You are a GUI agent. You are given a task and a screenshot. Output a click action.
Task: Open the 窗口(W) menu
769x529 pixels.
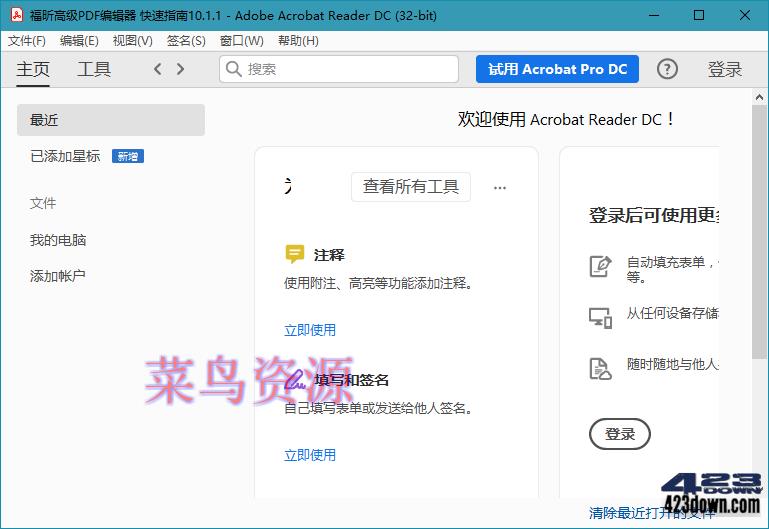click(241, 41)
